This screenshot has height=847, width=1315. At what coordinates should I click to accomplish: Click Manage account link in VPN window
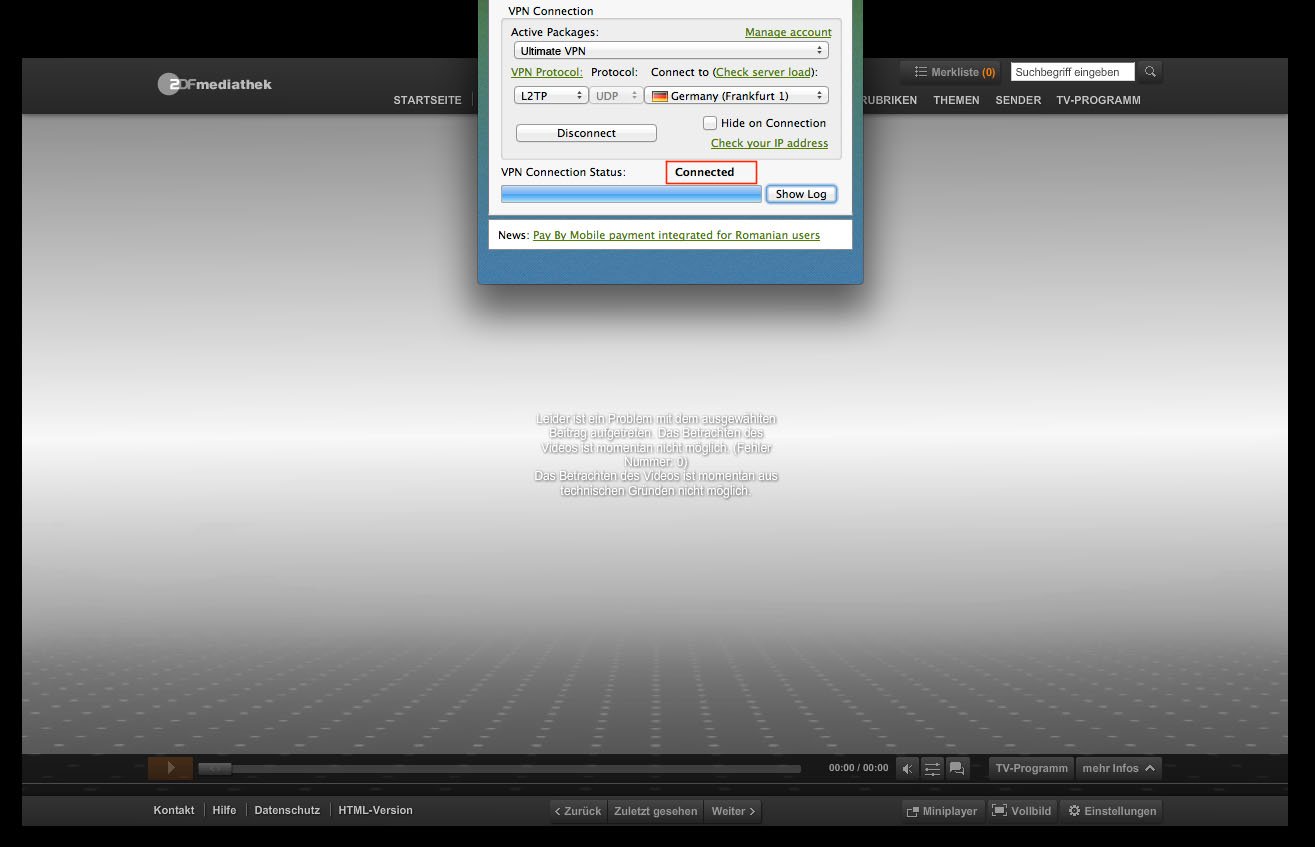click(788, 32)
